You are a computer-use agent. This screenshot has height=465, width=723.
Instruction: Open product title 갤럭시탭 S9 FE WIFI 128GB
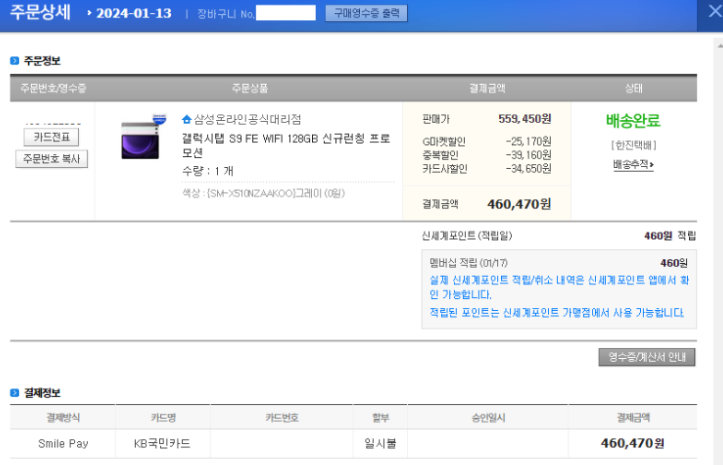(x=286, y=145)
